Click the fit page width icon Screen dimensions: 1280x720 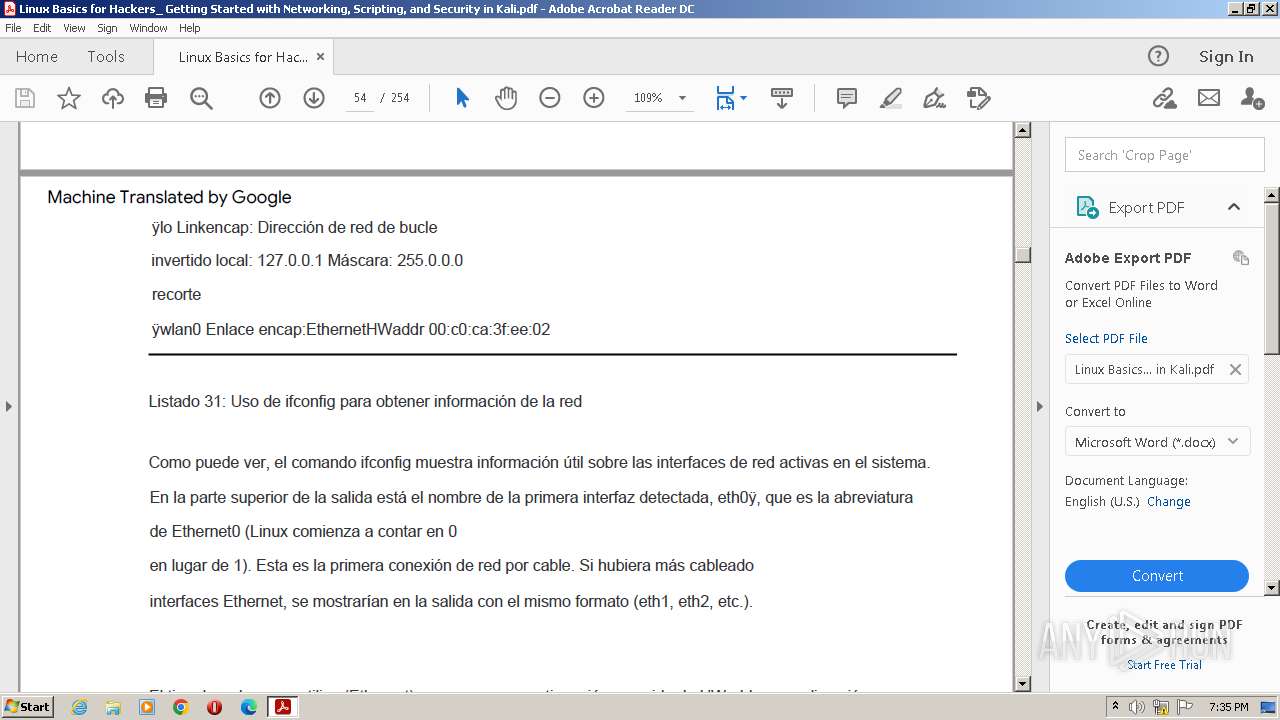pyautogui.click(x=725, y=98)
